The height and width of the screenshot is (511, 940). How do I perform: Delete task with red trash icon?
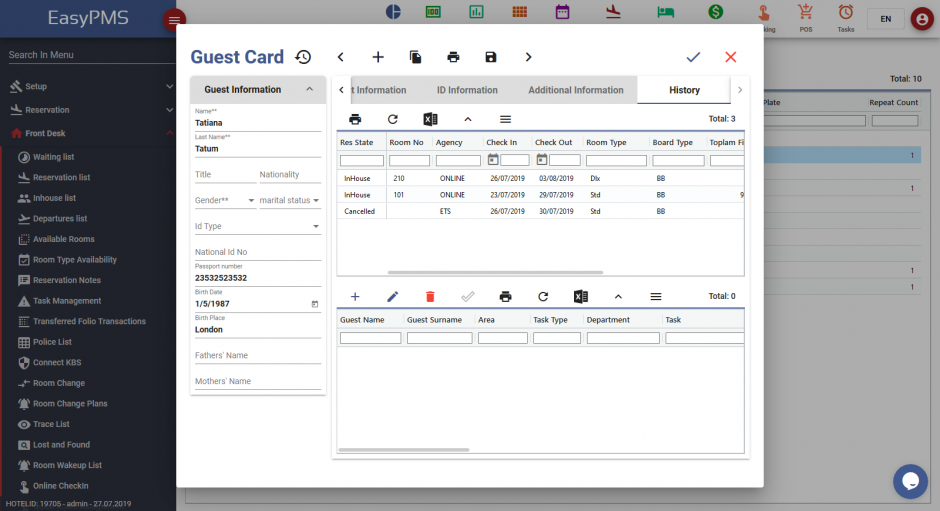[x=430, y=297]
